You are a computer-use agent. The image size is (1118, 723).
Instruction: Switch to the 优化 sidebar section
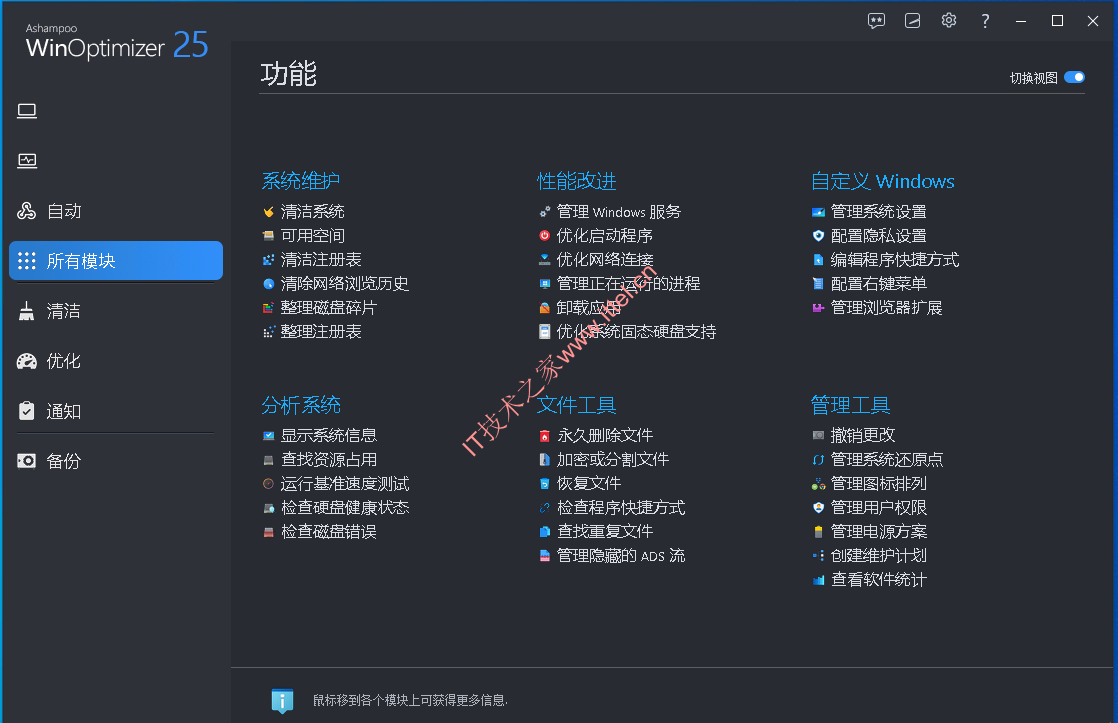[116, 362]
